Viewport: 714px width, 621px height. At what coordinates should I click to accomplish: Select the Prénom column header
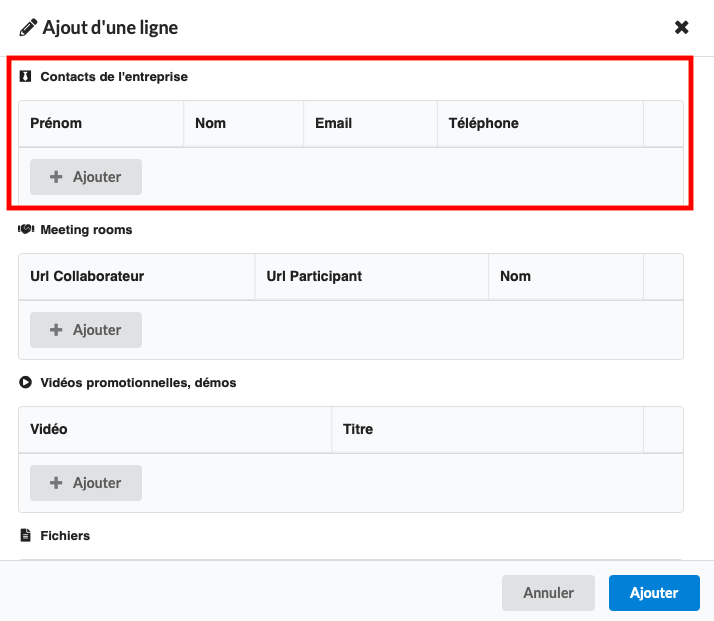(x=56, y=123)
